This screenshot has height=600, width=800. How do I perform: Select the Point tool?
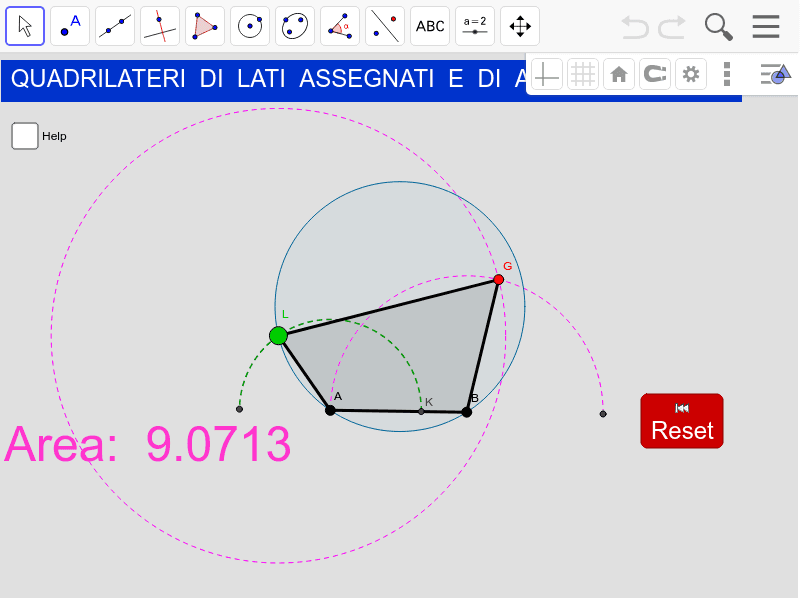pyautogui.click(x=70, y=26)
